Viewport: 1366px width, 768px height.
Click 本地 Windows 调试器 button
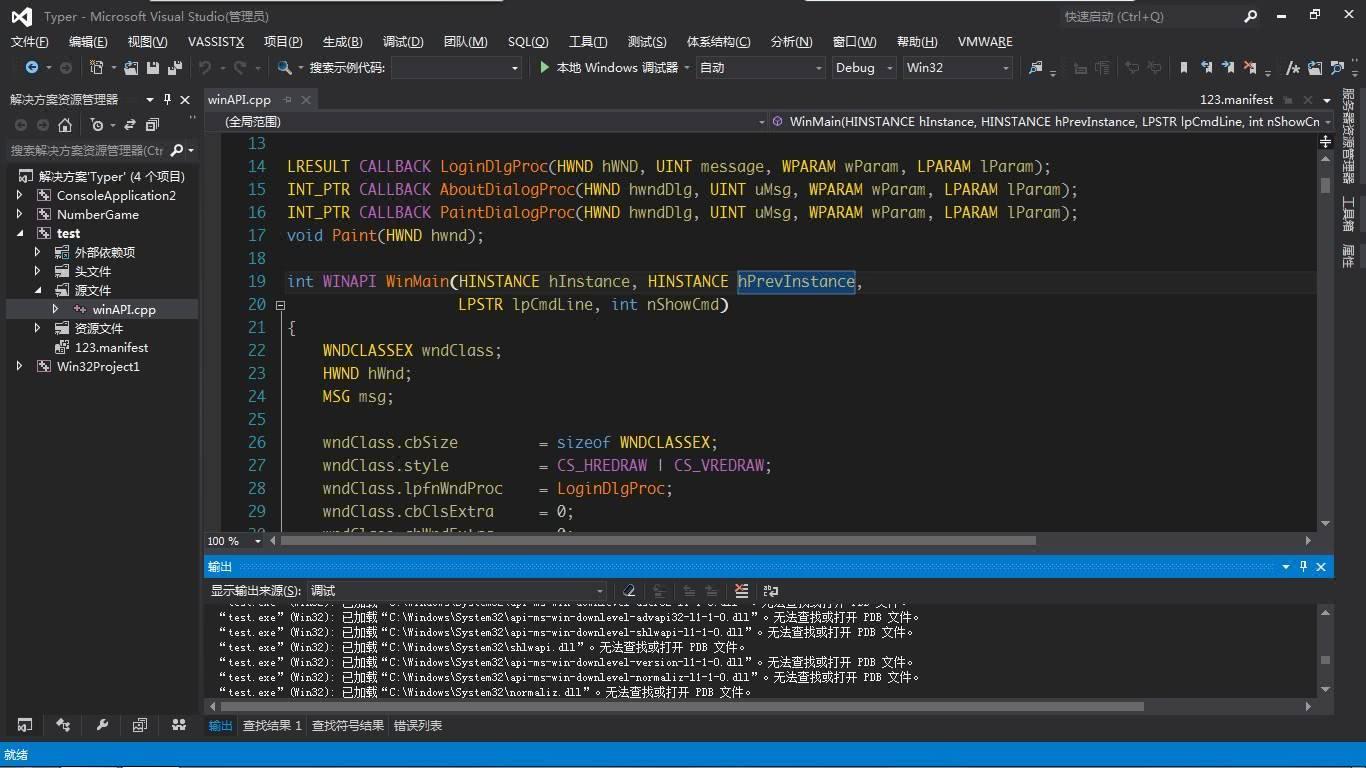point(608,68)
